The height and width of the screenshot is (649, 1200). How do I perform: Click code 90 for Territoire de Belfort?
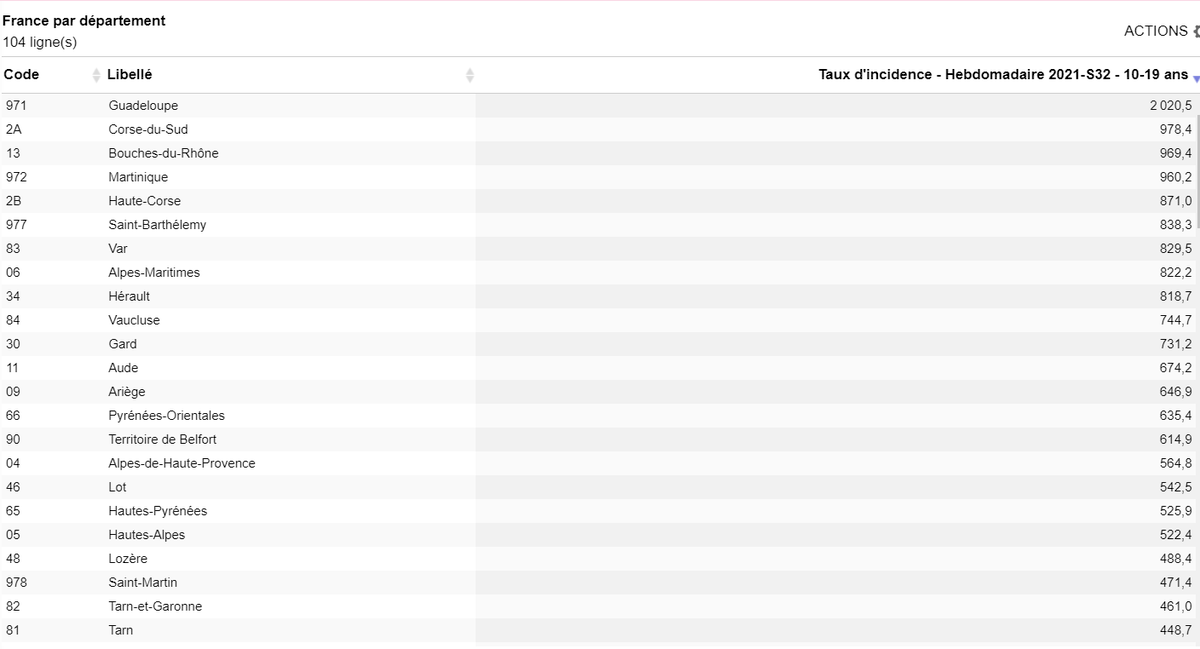pos(13,439)
